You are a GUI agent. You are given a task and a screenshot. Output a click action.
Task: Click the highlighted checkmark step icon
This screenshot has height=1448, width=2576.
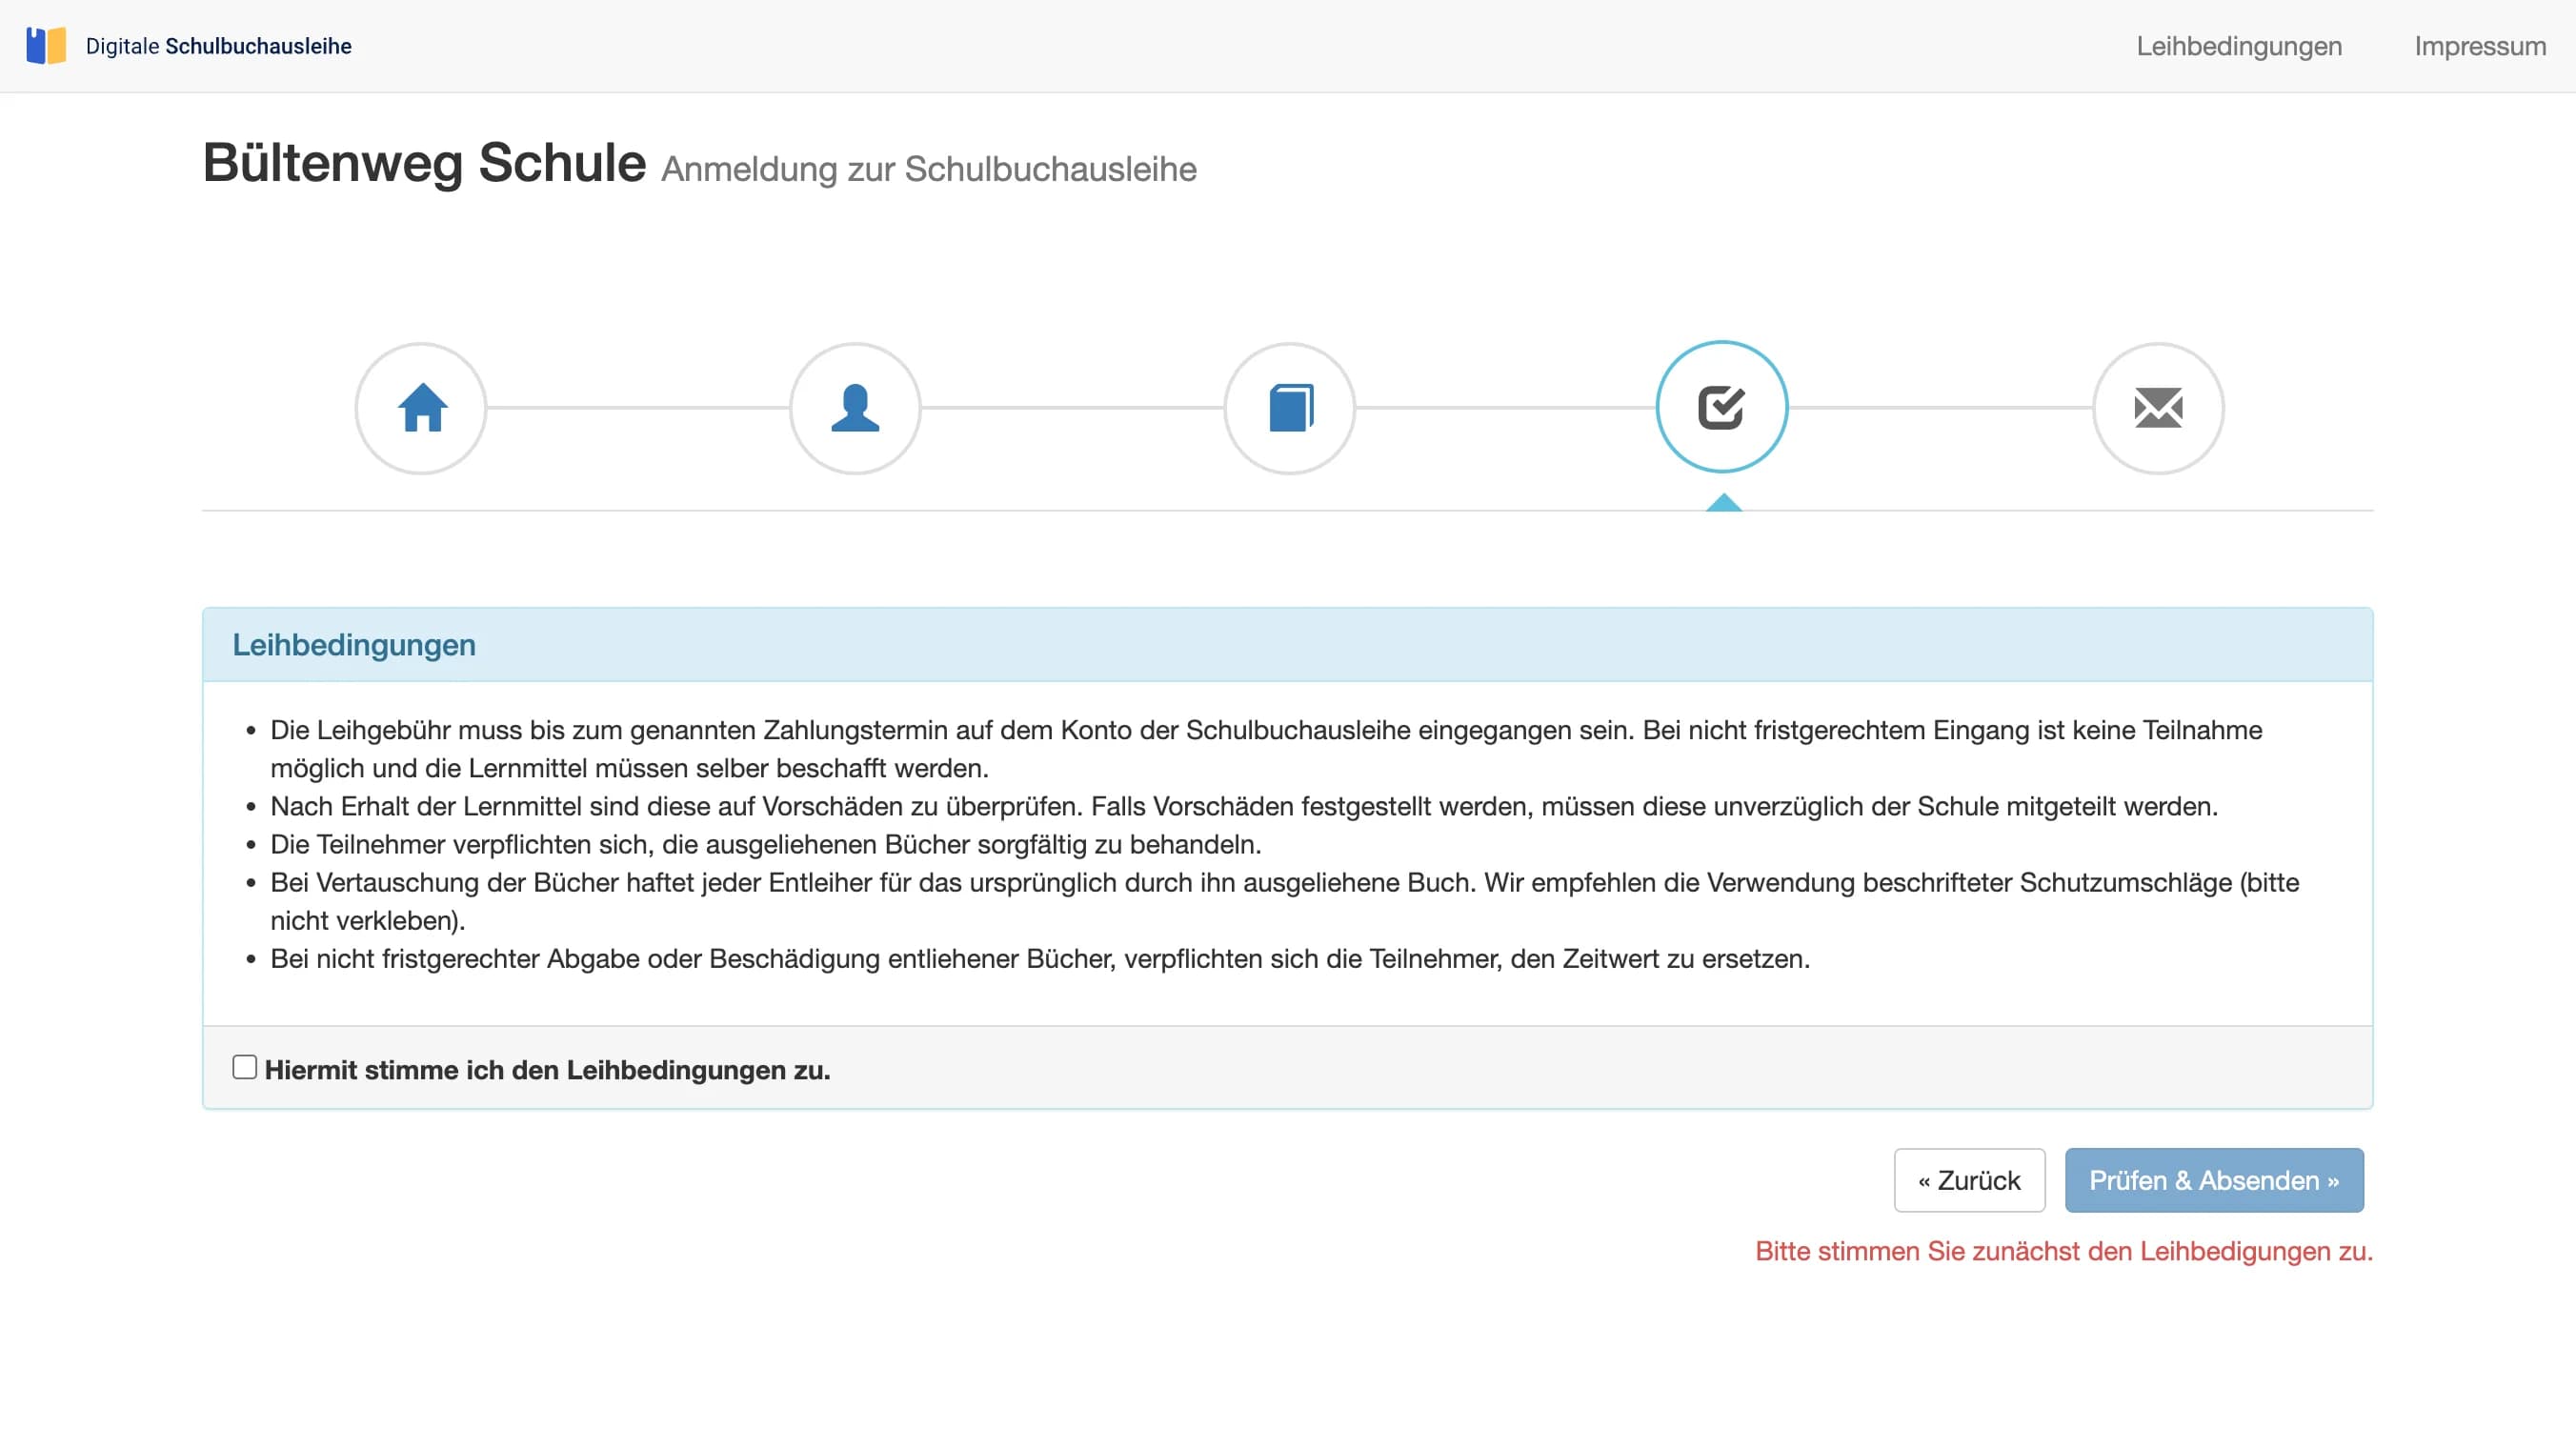pos(1722,408)
